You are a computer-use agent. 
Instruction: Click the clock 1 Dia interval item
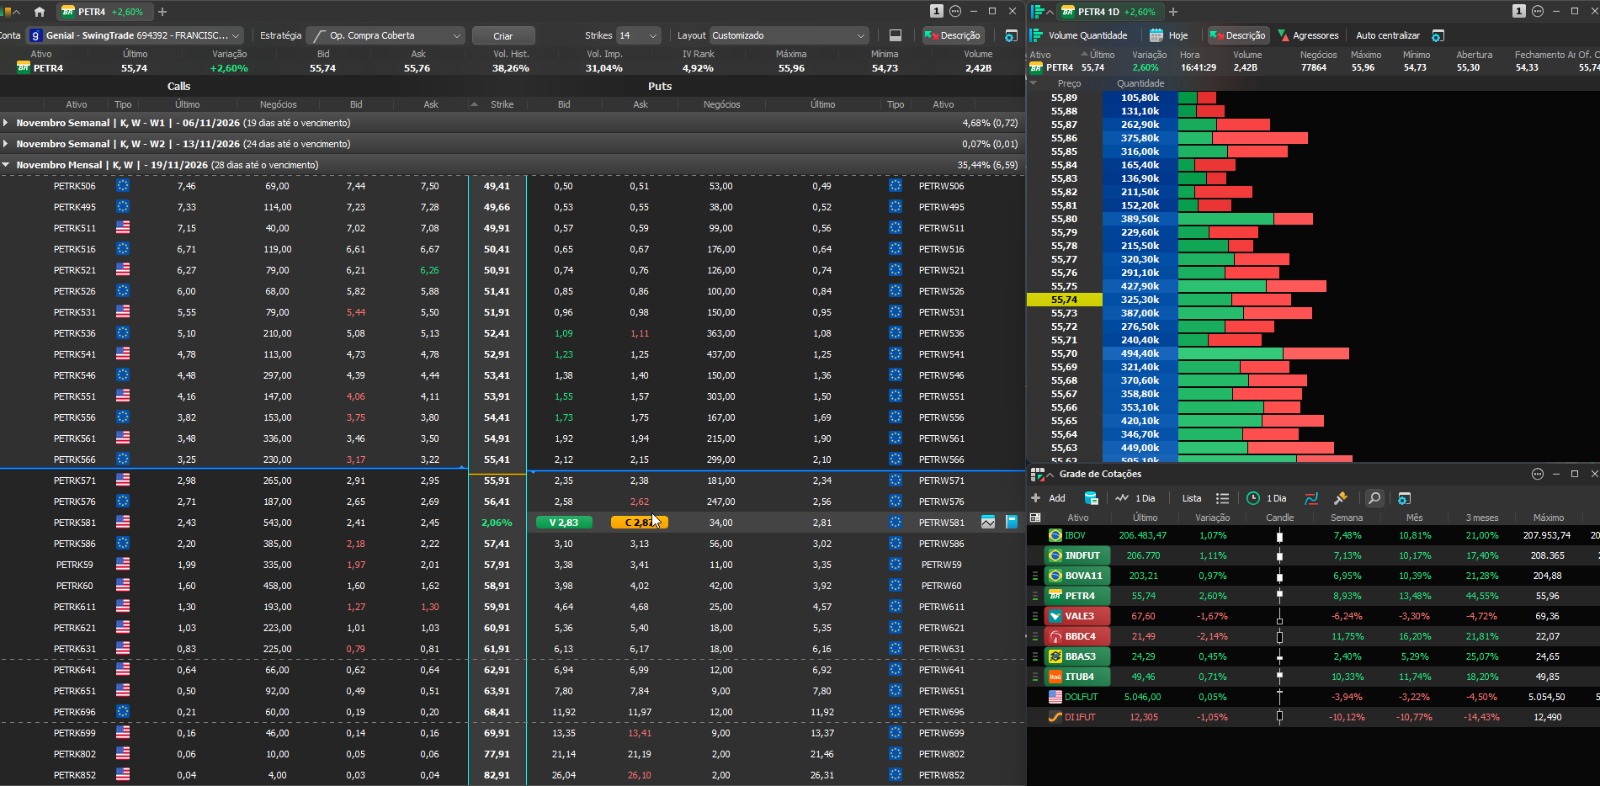coord(1266,498)
